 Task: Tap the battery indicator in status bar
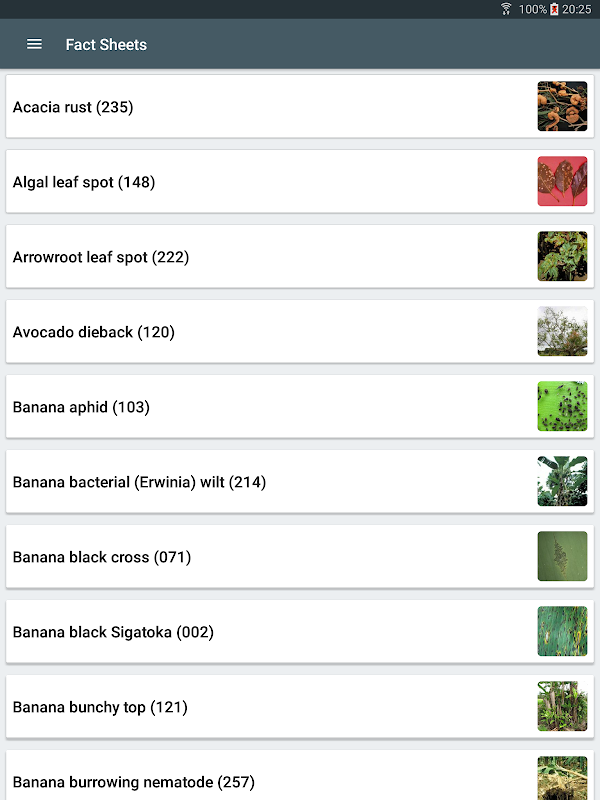coord(554,9)
